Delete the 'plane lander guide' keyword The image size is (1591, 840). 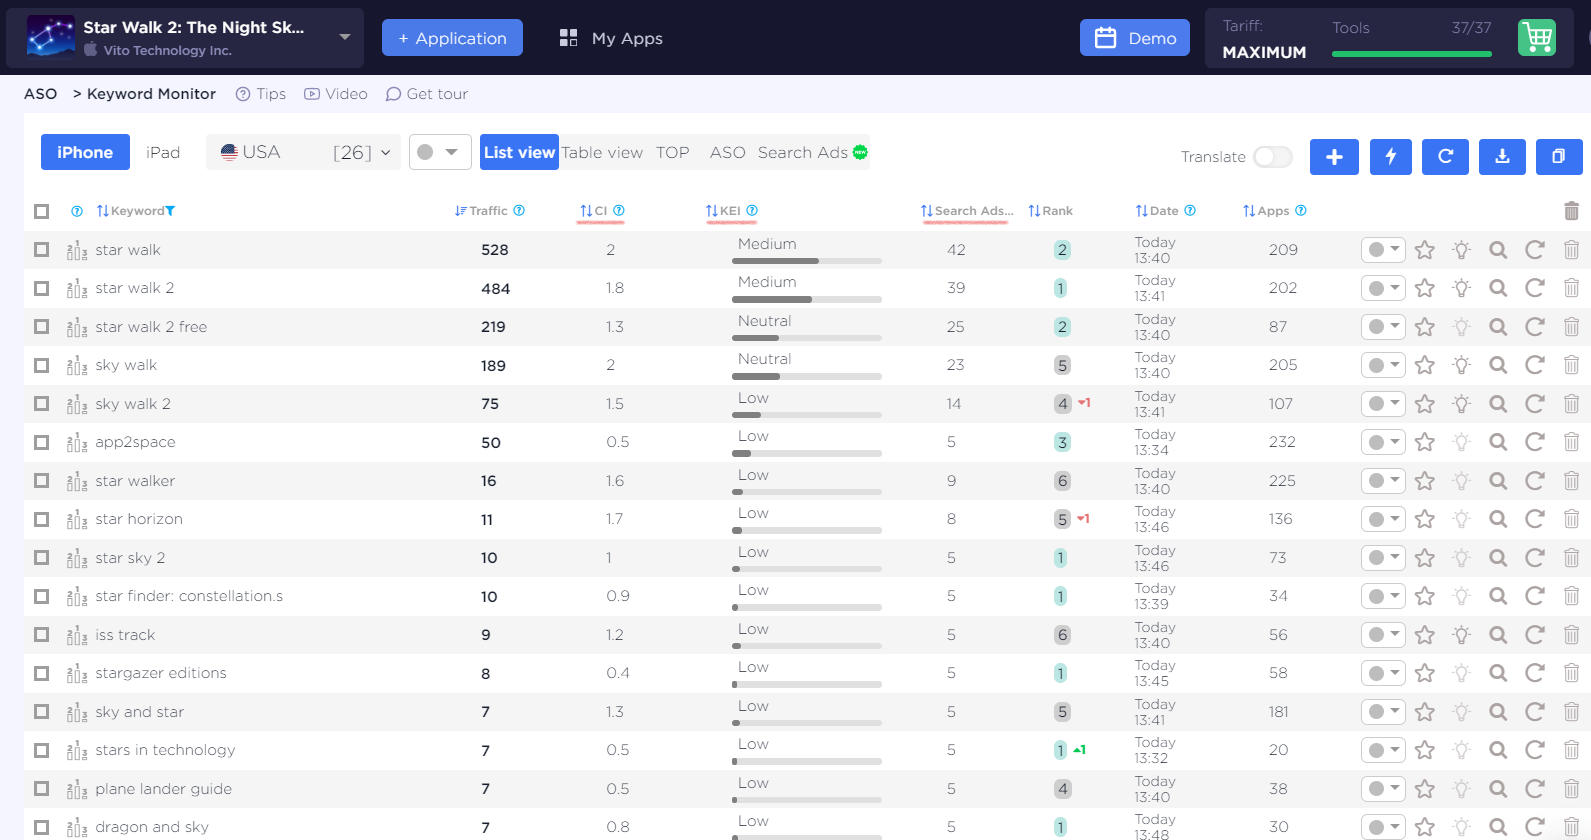point(1571,789)
